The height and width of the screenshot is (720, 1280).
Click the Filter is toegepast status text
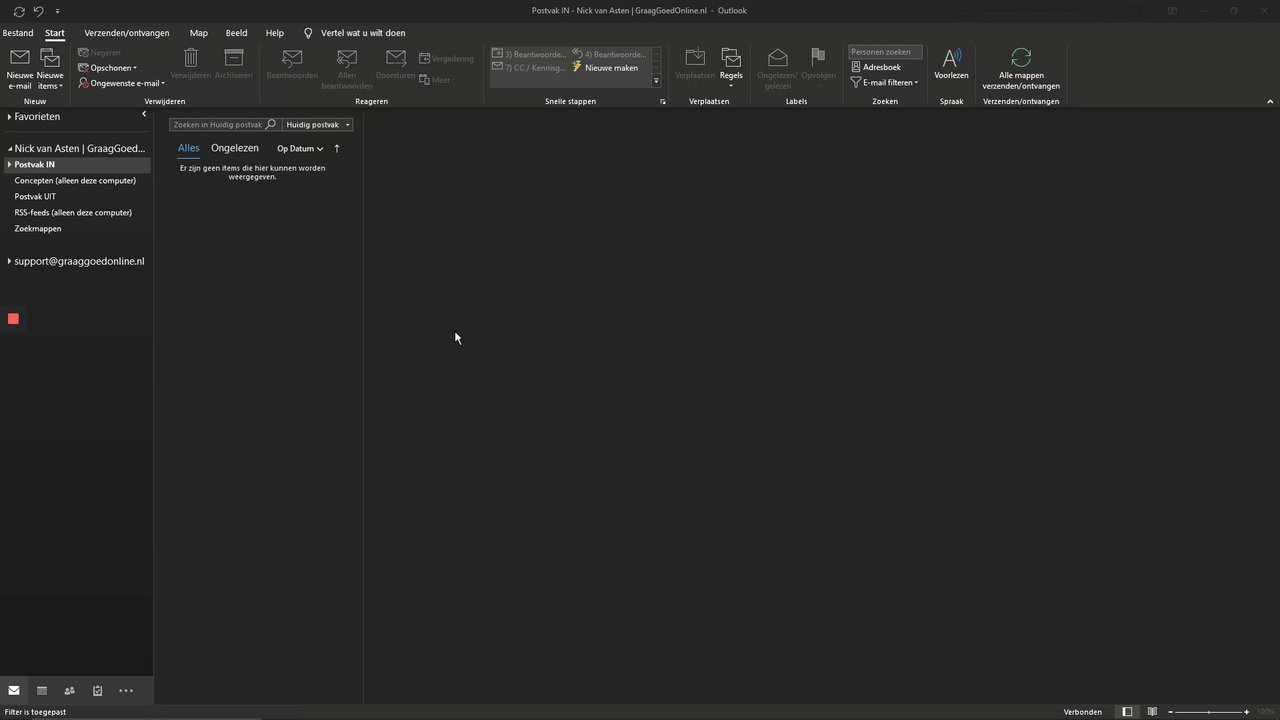(35, 712)
